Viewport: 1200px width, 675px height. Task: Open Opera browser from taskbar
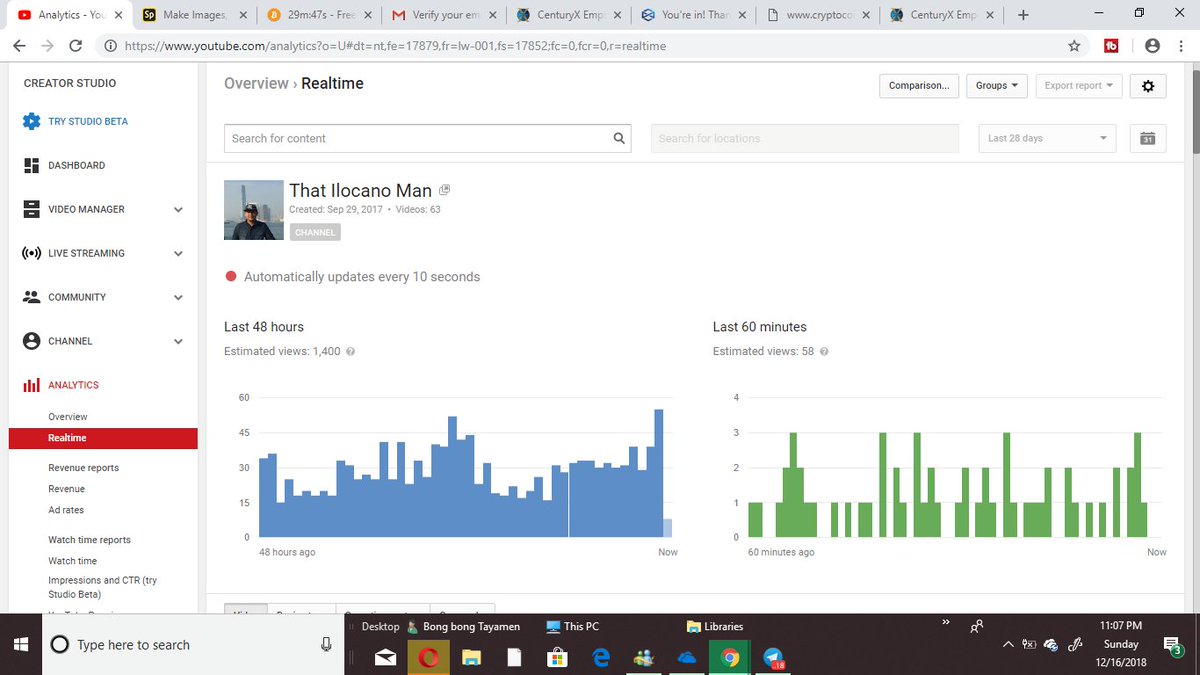pos(428,658)
